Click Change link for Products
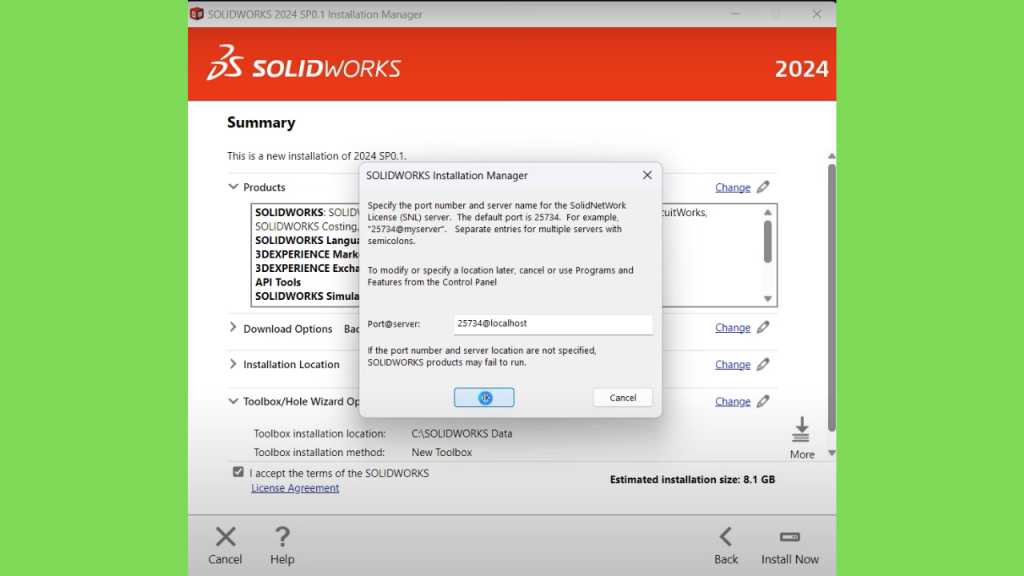 tap(733, 187)
